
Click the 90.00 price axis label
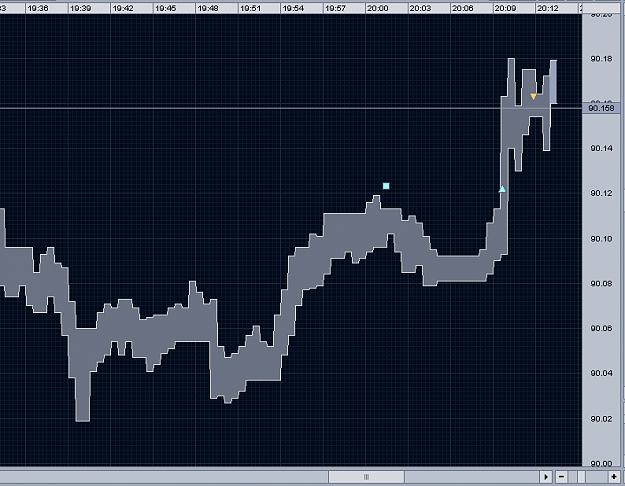601,463
